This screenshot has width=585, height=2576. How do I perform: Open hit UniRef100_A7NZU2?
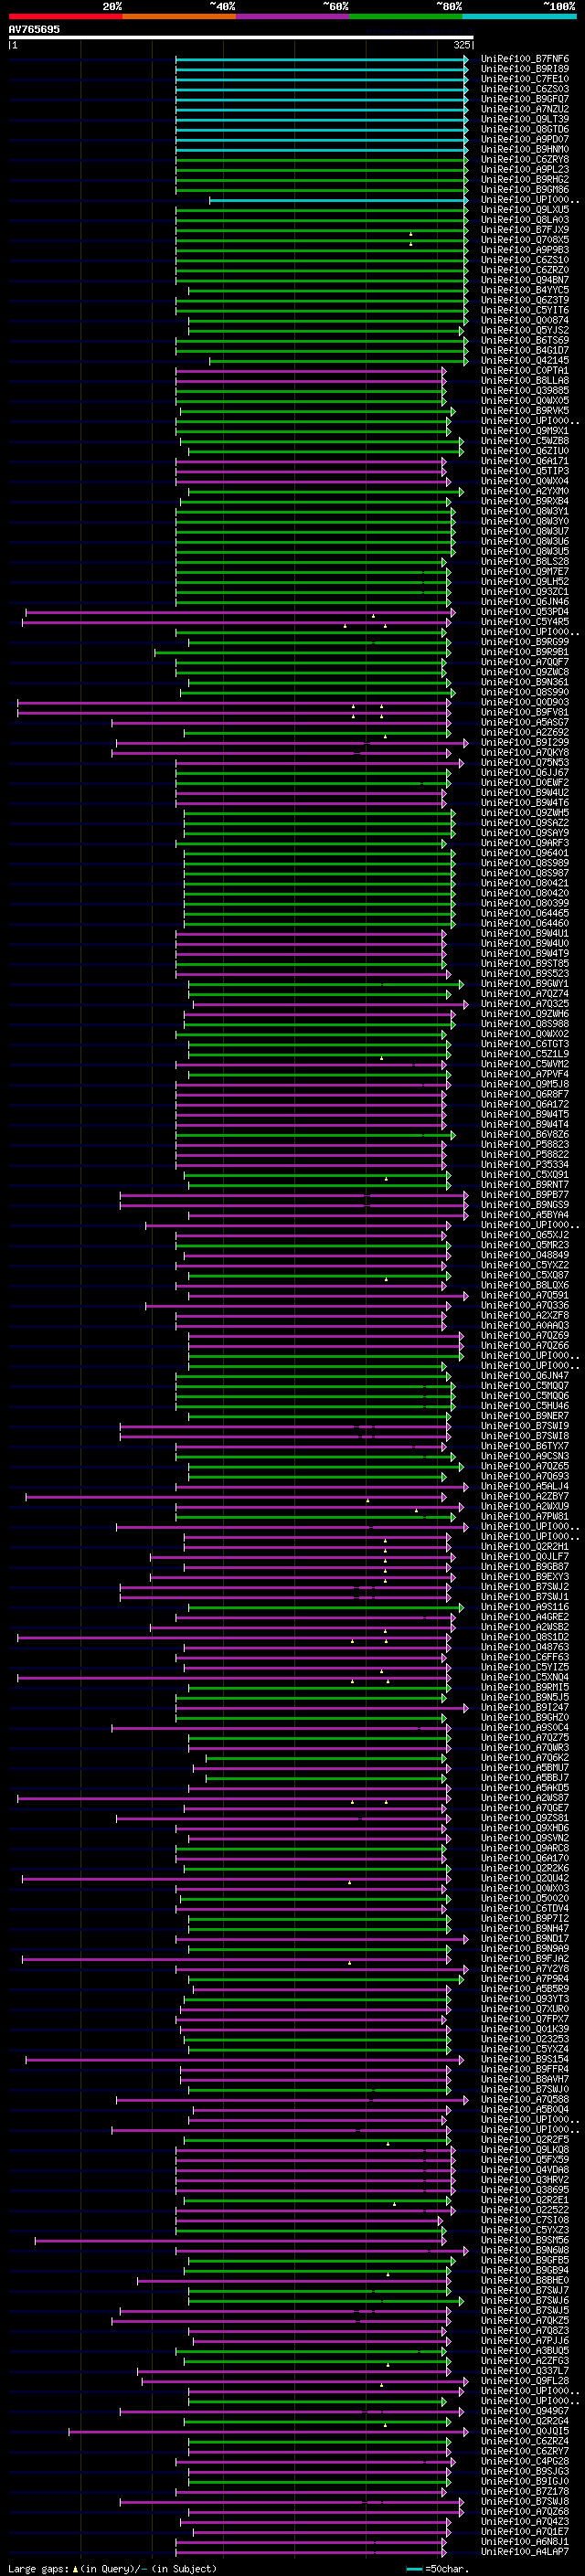525,109
